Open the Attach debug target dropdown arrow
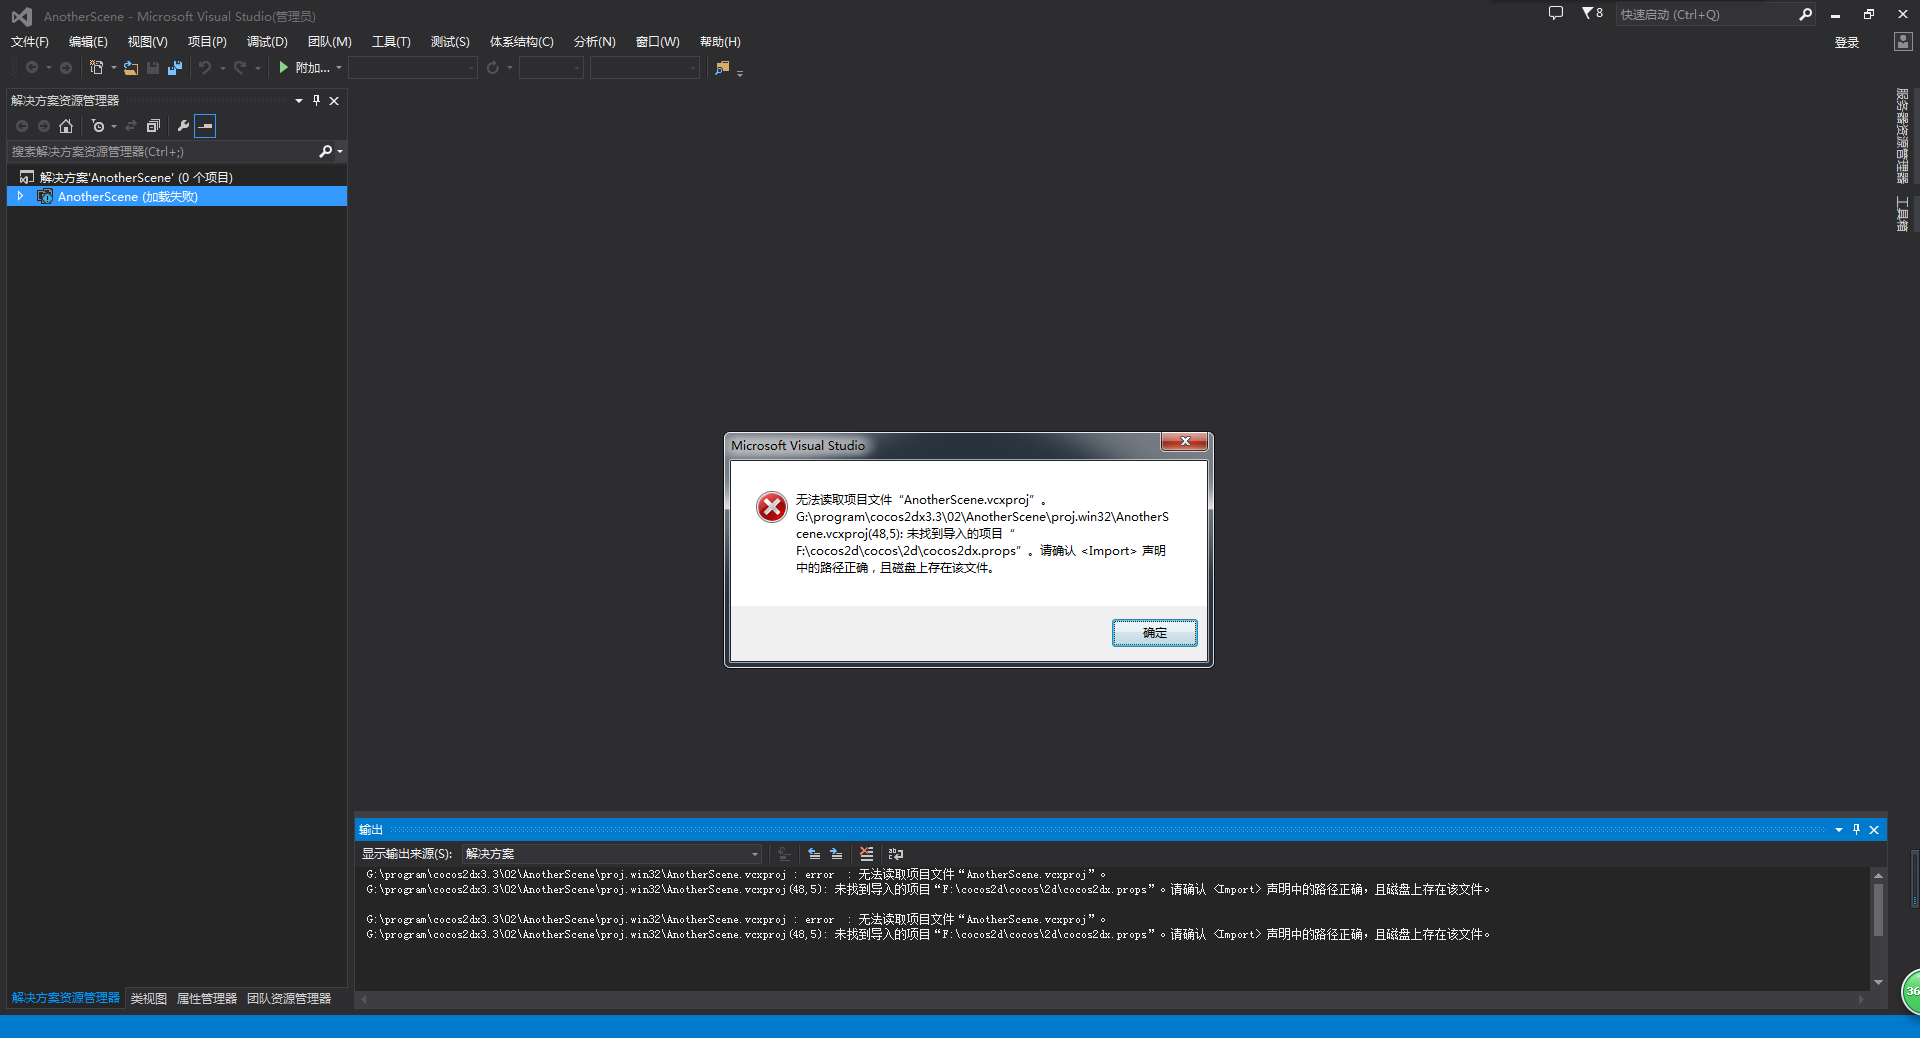The height and width of the screenshot is (1038, 1920). (339, 68)
